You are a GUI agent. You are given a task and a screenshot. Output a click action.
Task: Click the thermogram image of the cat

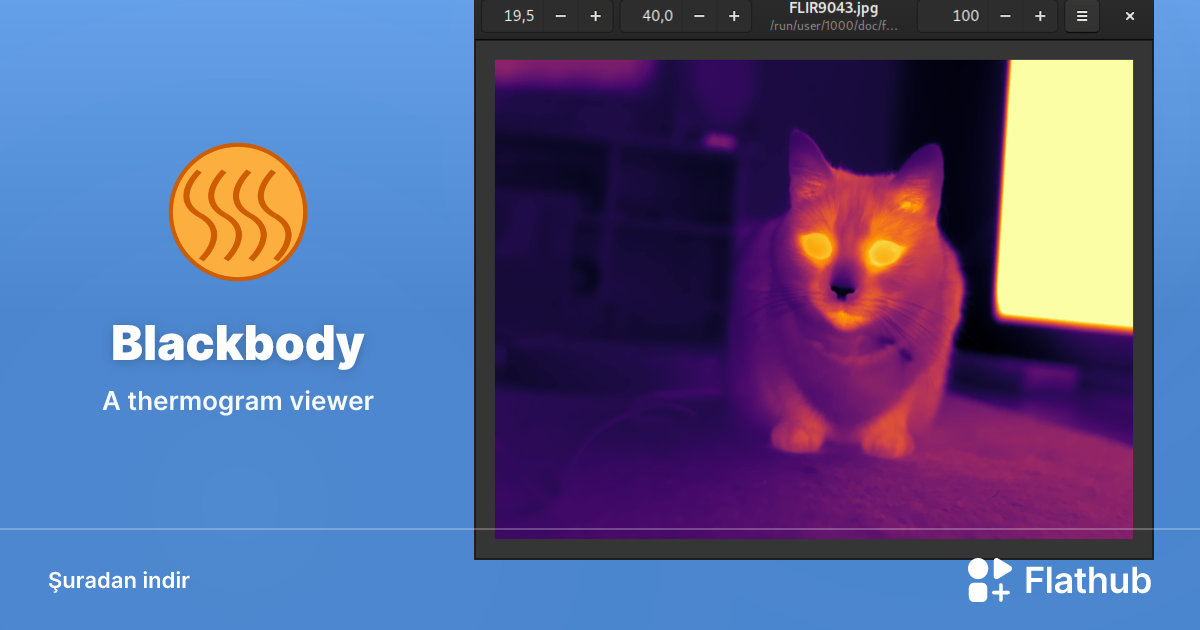[814, 300]
